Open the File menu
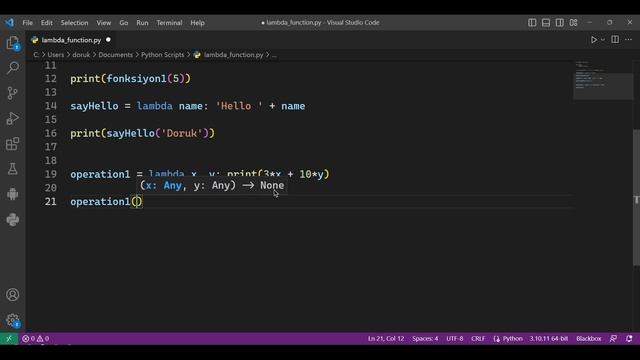The image size is (640, 360). click(27, 23)
